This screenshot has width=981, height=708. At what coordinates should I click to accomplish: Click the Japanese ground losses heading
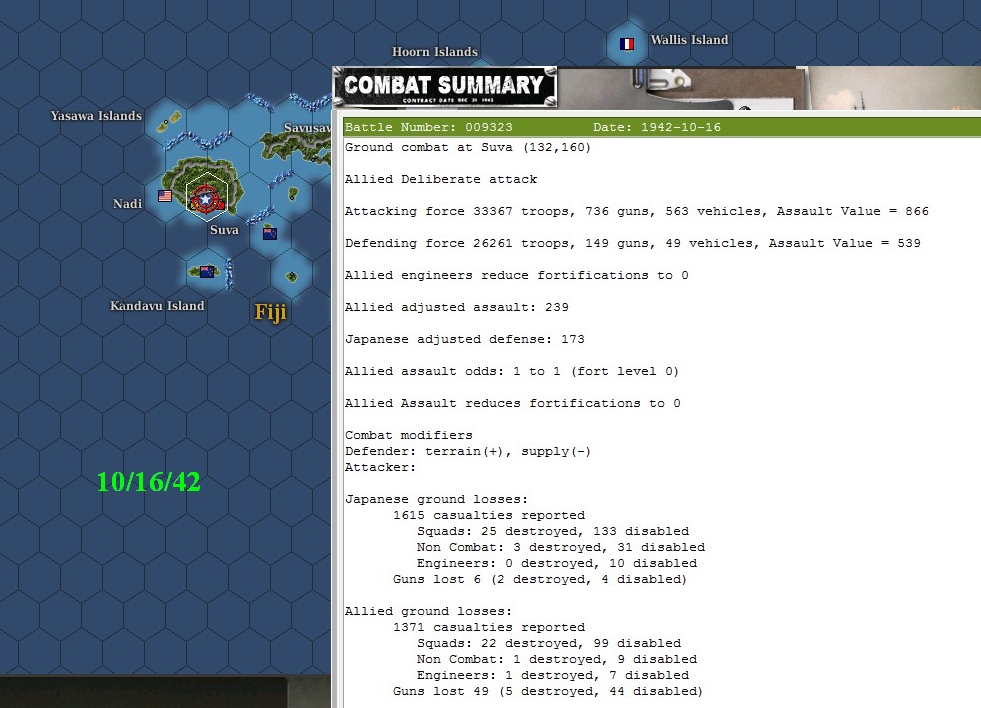coord(437,499)
